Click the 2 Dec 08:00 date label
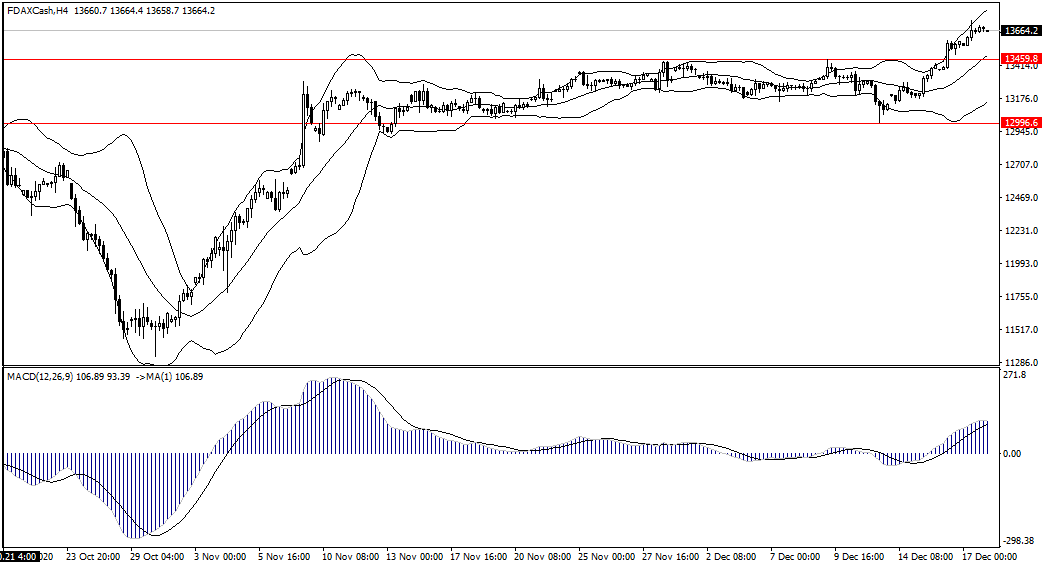 coord(732,556)
